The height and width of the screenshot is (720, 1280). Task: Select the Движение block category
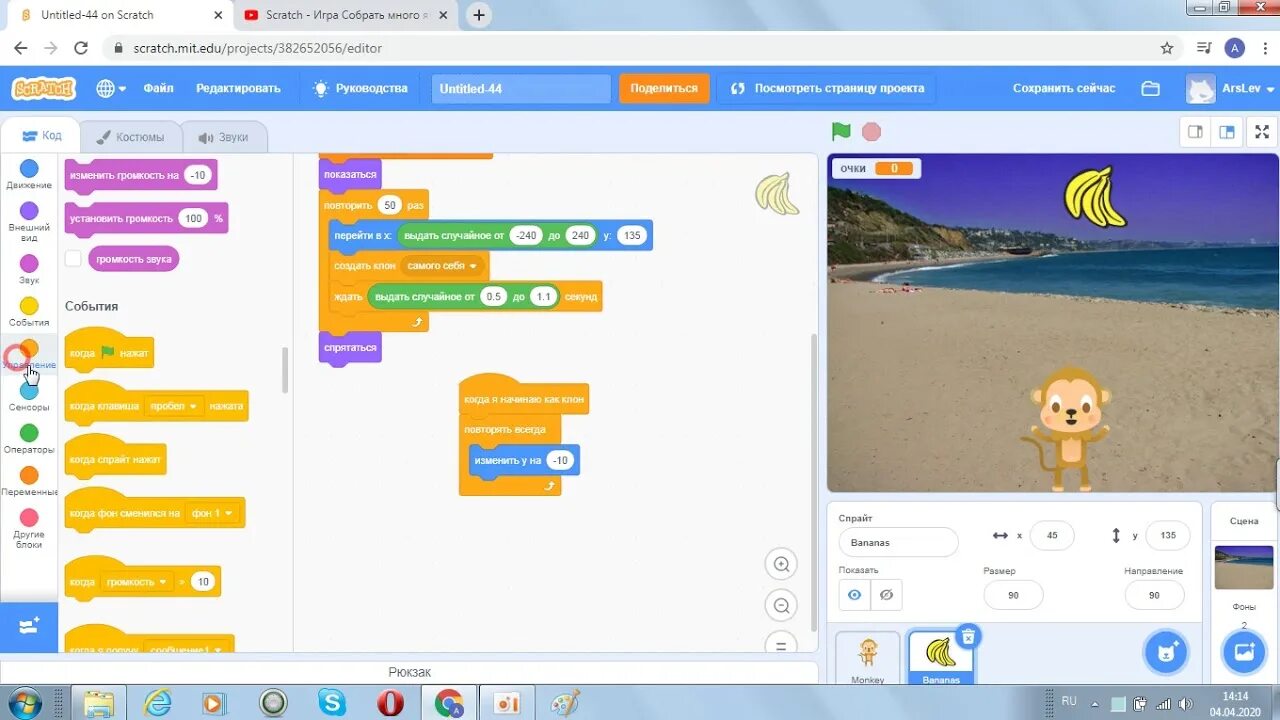click(x=29, y=170)
